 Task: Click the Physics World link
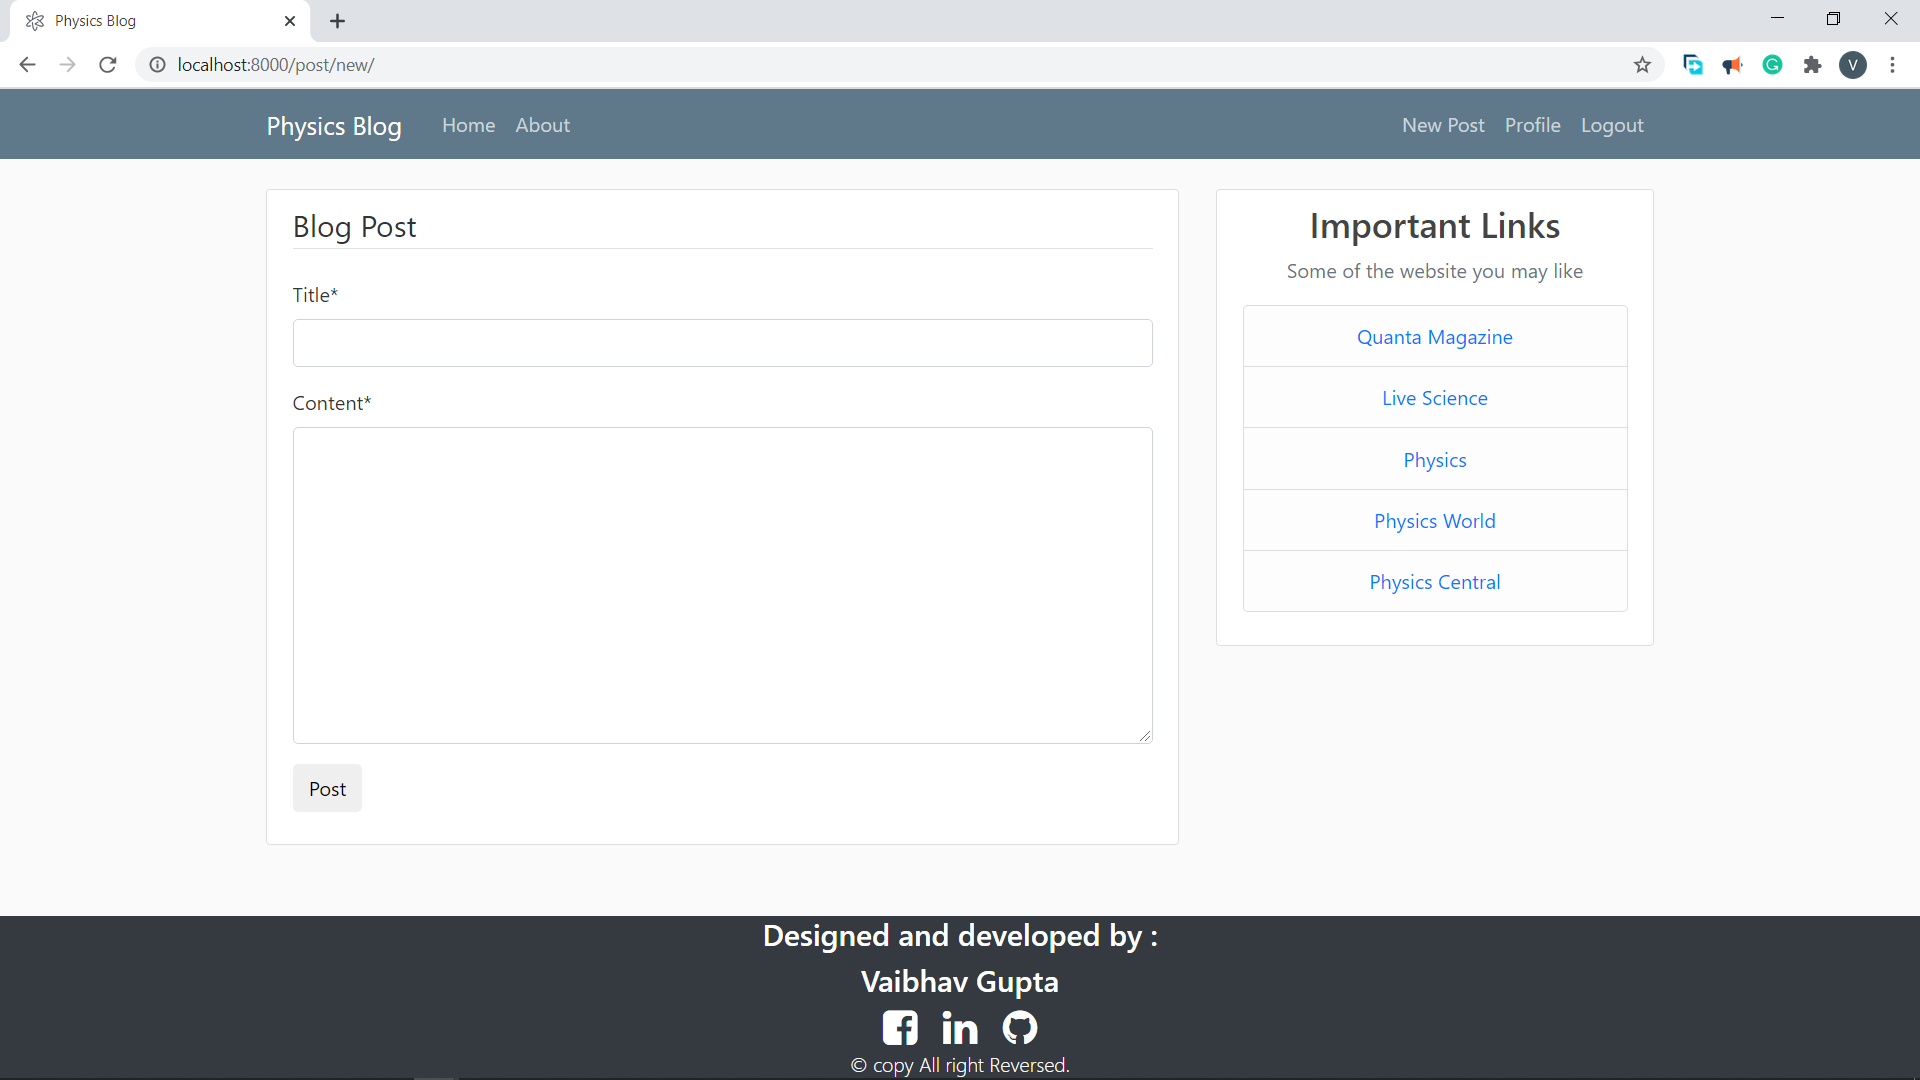click(1434, 521)
